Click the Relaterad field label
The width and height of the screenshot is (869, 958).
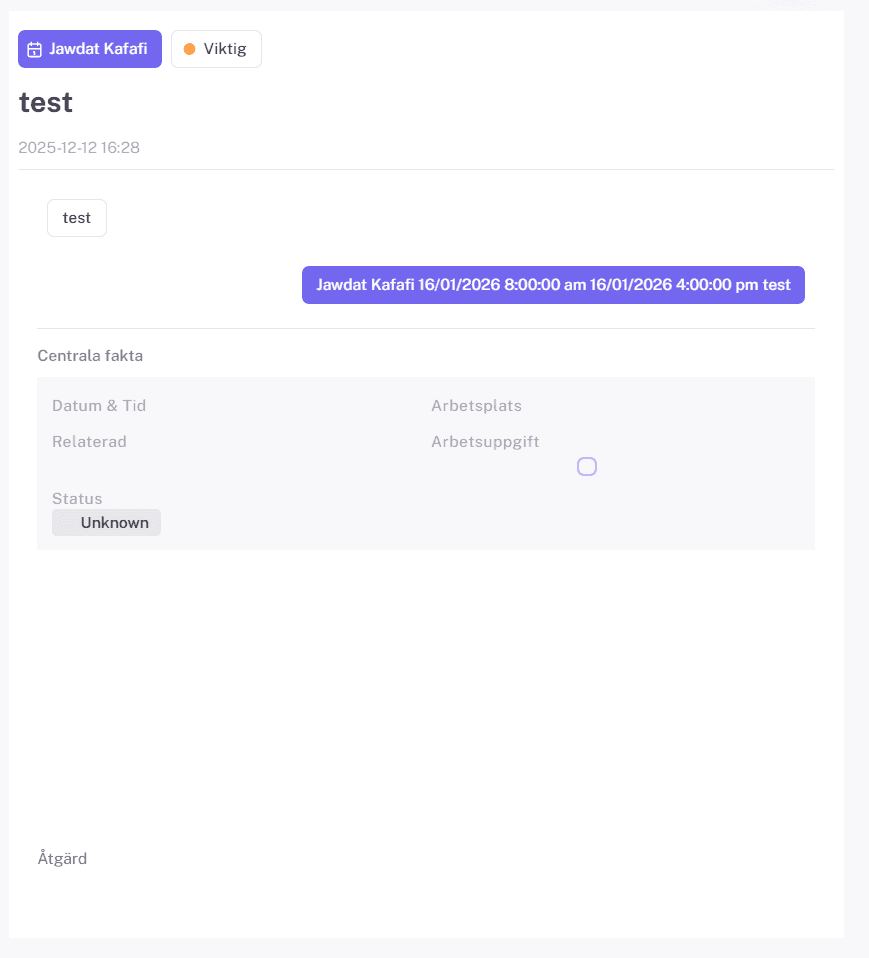point(89,441)
